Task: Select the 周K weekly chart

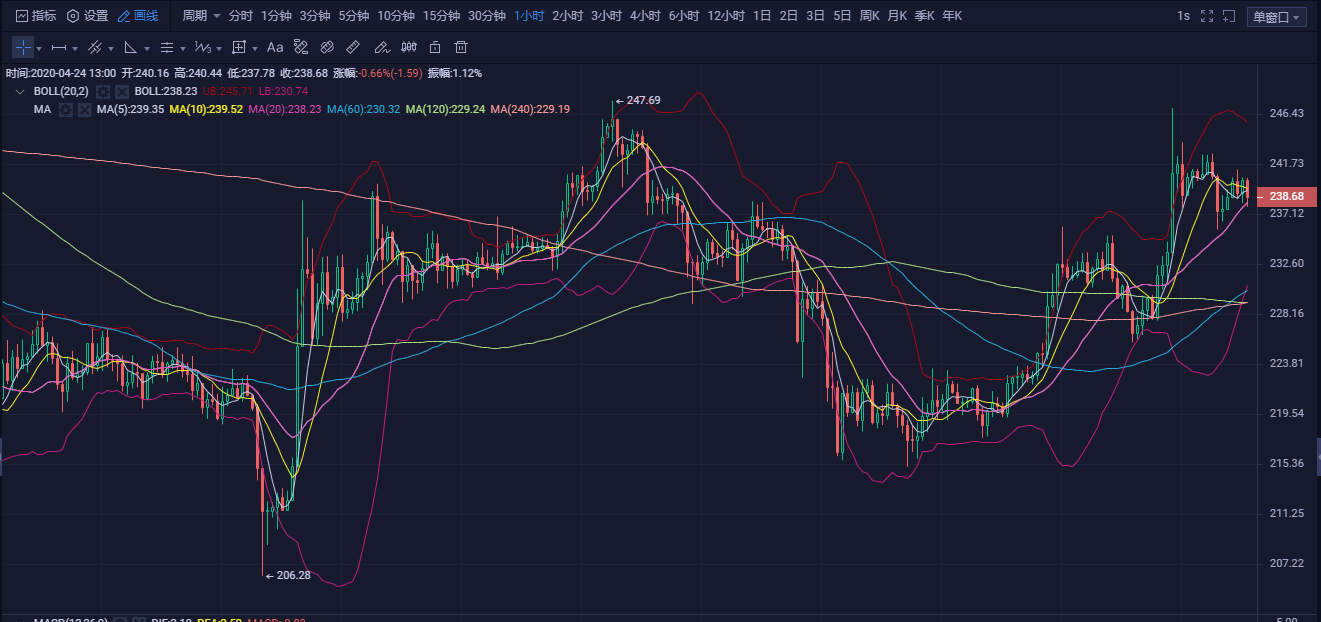Action: [x=870, y=16]
